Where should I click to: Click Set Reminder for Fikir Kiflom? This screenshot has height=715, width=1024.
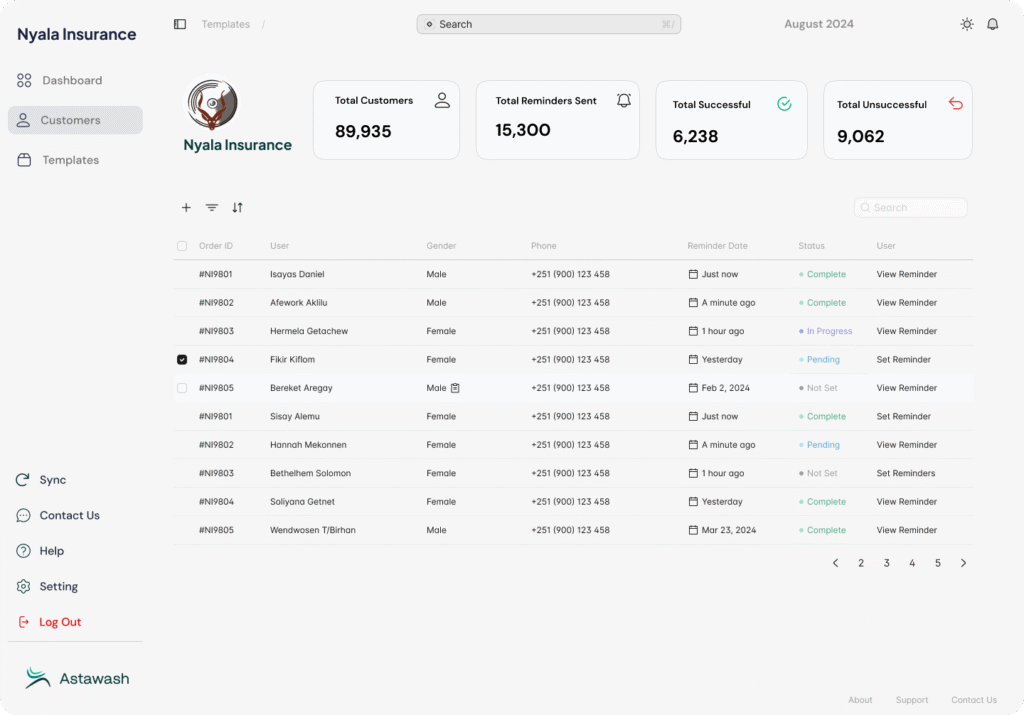tap(903, 360)
